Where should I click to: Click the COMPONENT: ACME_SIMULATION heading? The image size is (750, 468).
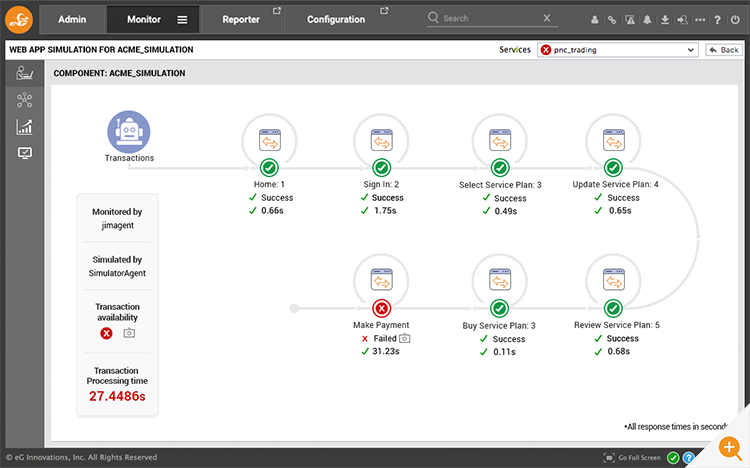click(119, 73)
